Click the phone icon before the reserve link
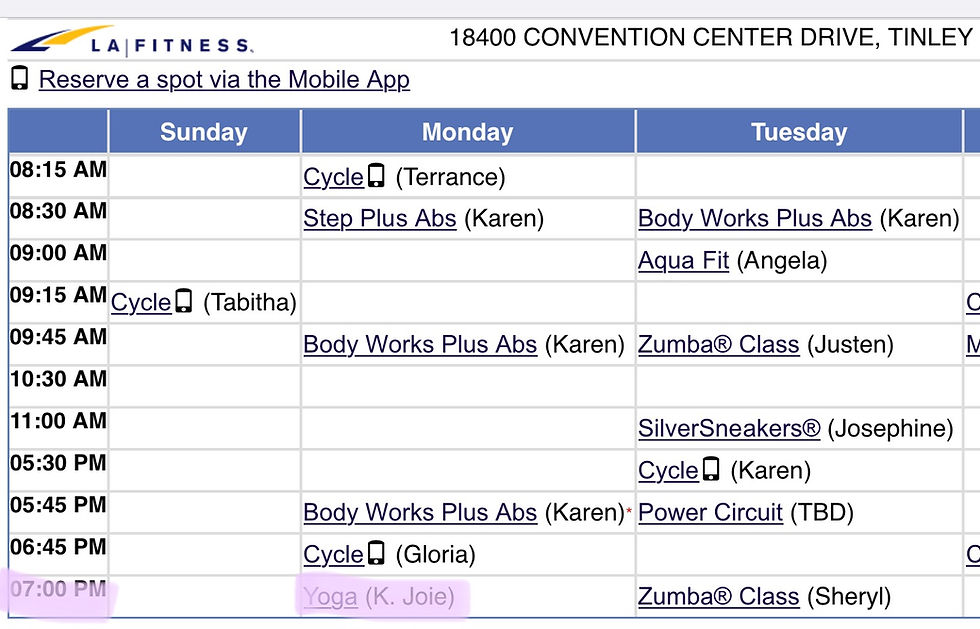The image size is (980, 629). tap(17, 78)
